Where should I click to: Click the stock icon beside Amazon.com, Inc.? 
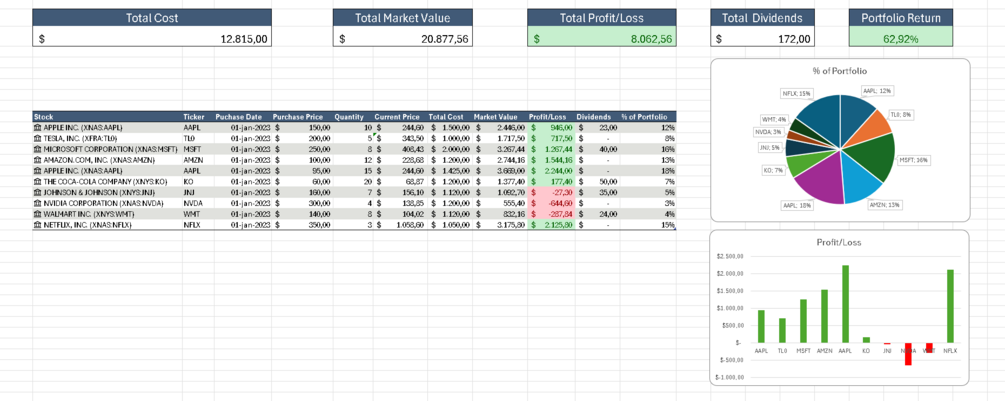click(x=38, y=160)
